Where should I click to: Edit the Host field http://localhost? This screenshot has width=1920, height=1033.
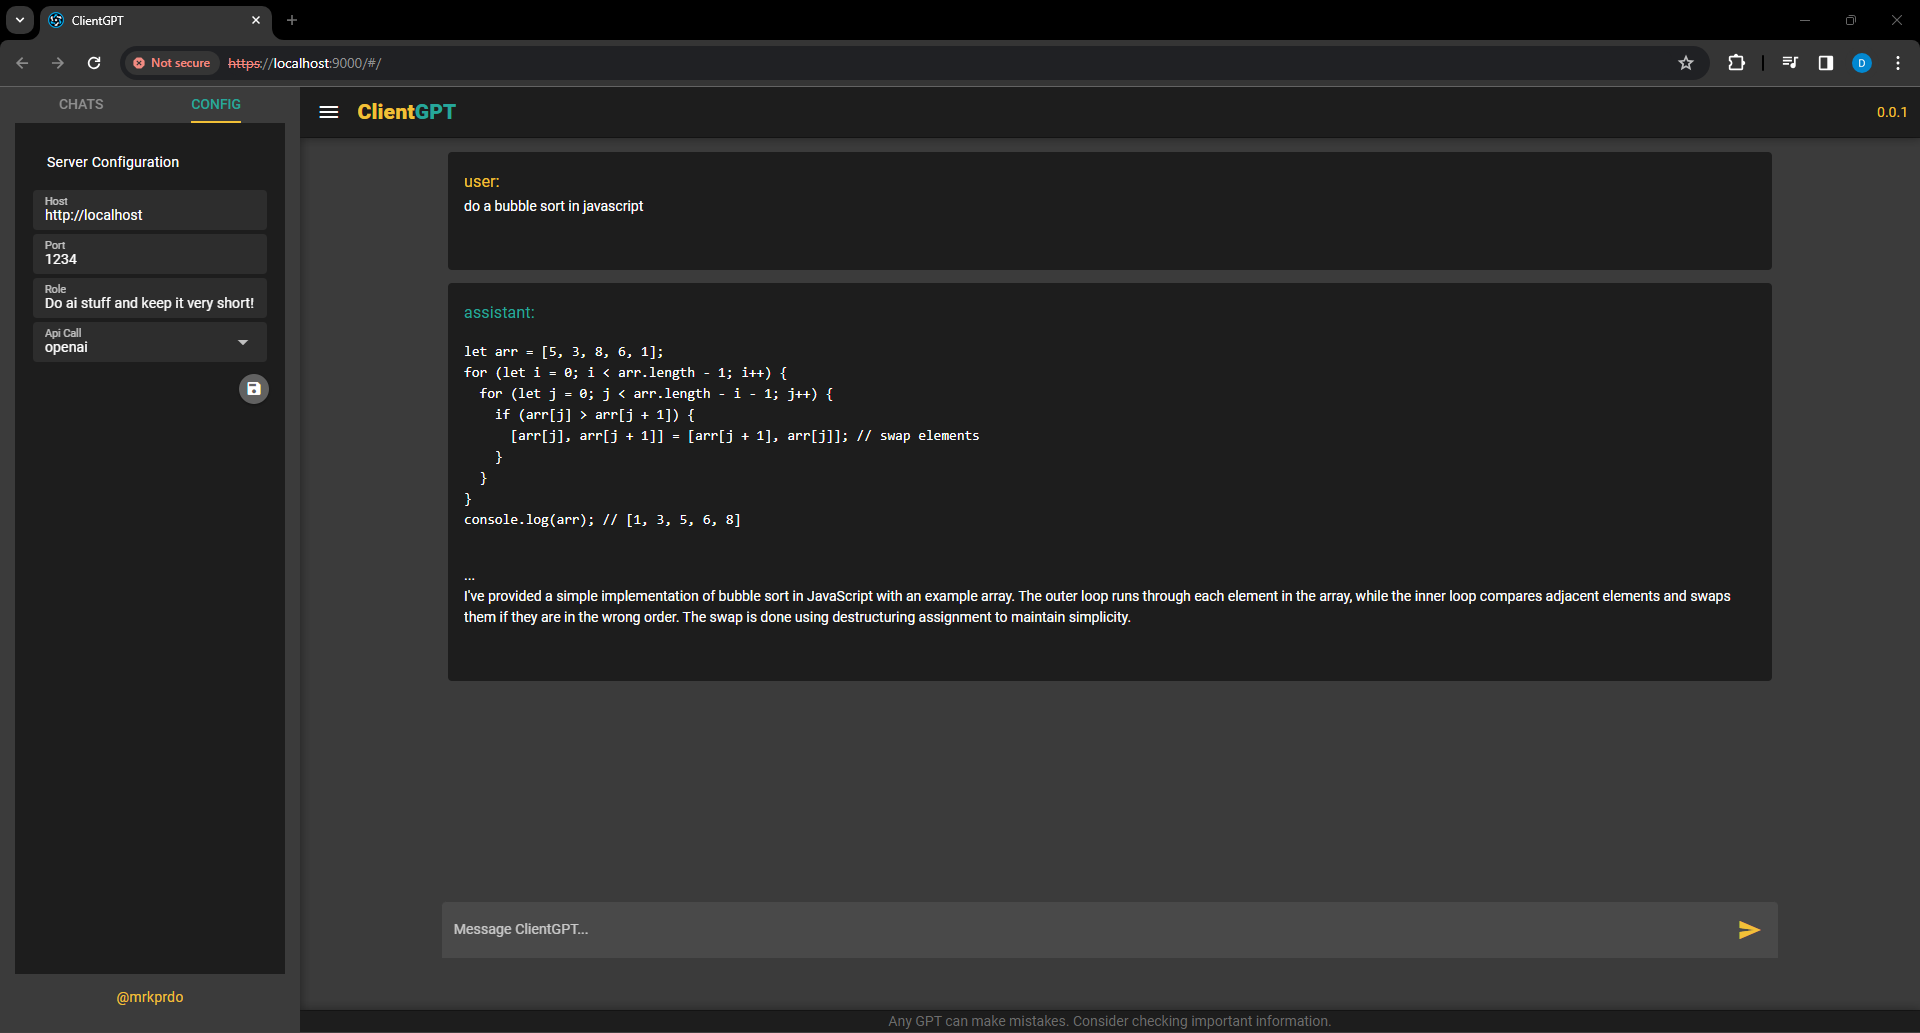(150, 210)
